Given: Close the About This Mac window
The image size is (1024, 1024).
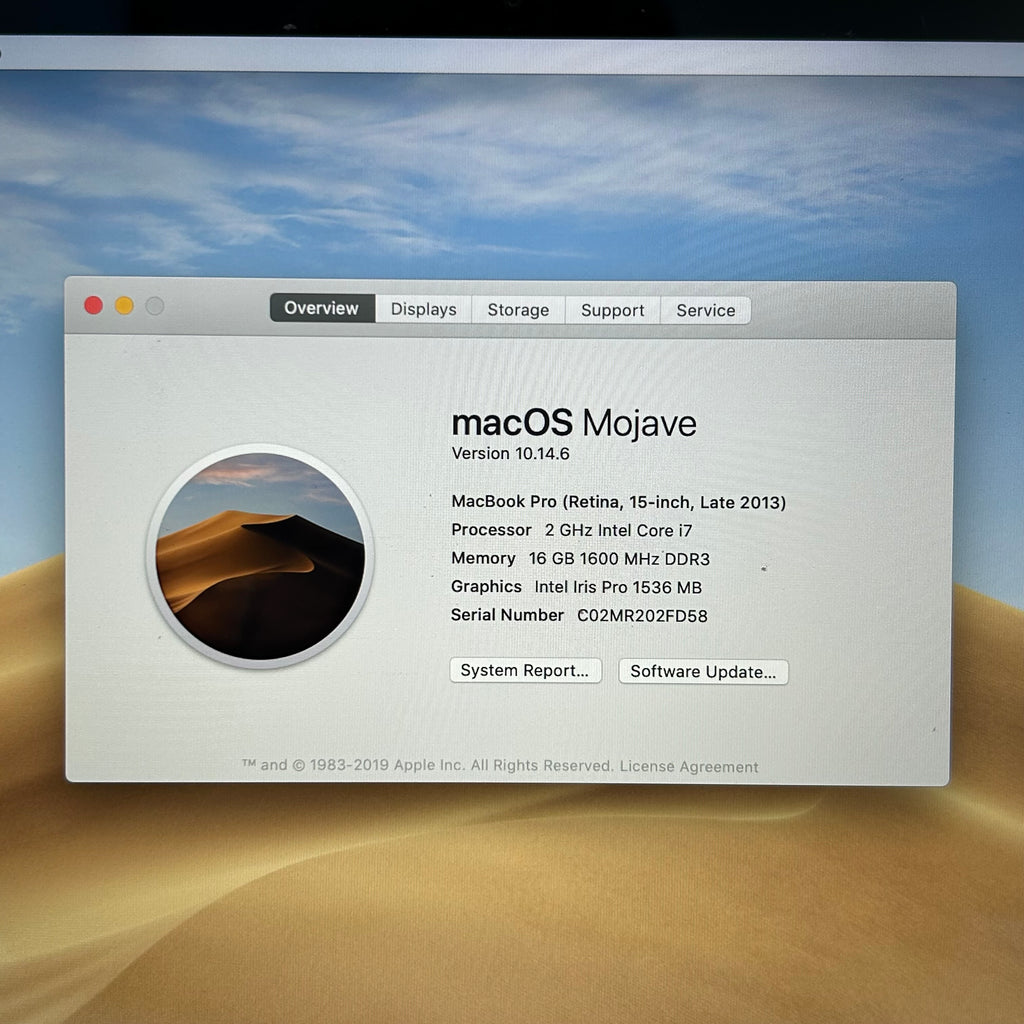Looking at the screenshot, I should point(93,305).
